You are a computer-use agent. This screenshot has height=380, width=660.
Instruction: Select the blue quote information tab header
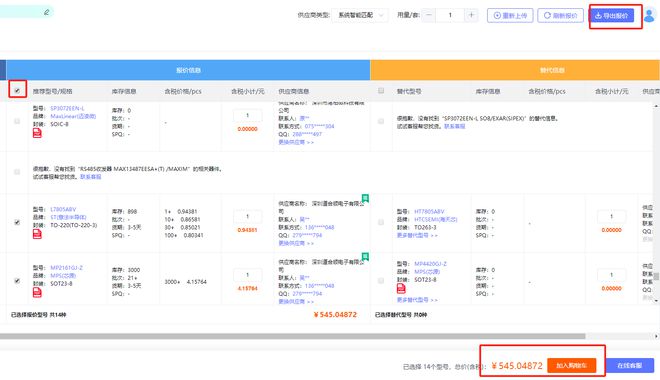tap(188, 70)
